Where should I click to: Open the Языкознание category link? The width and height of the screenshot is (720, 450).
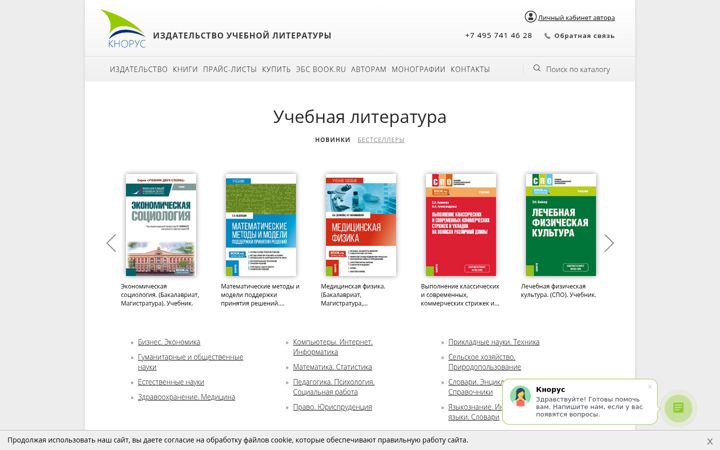pyautogui.click(x=475, y=412)
